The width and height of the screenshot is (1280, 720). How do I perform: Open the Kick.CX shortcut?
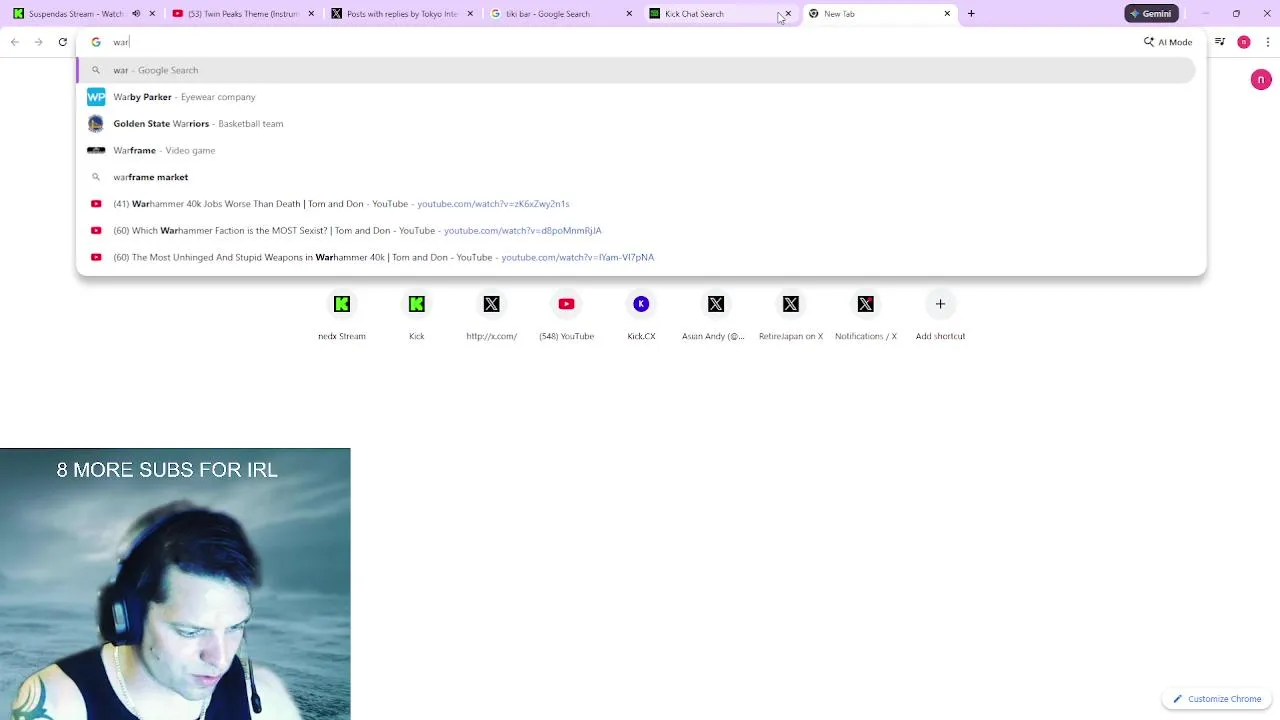(x=641, y=316)
